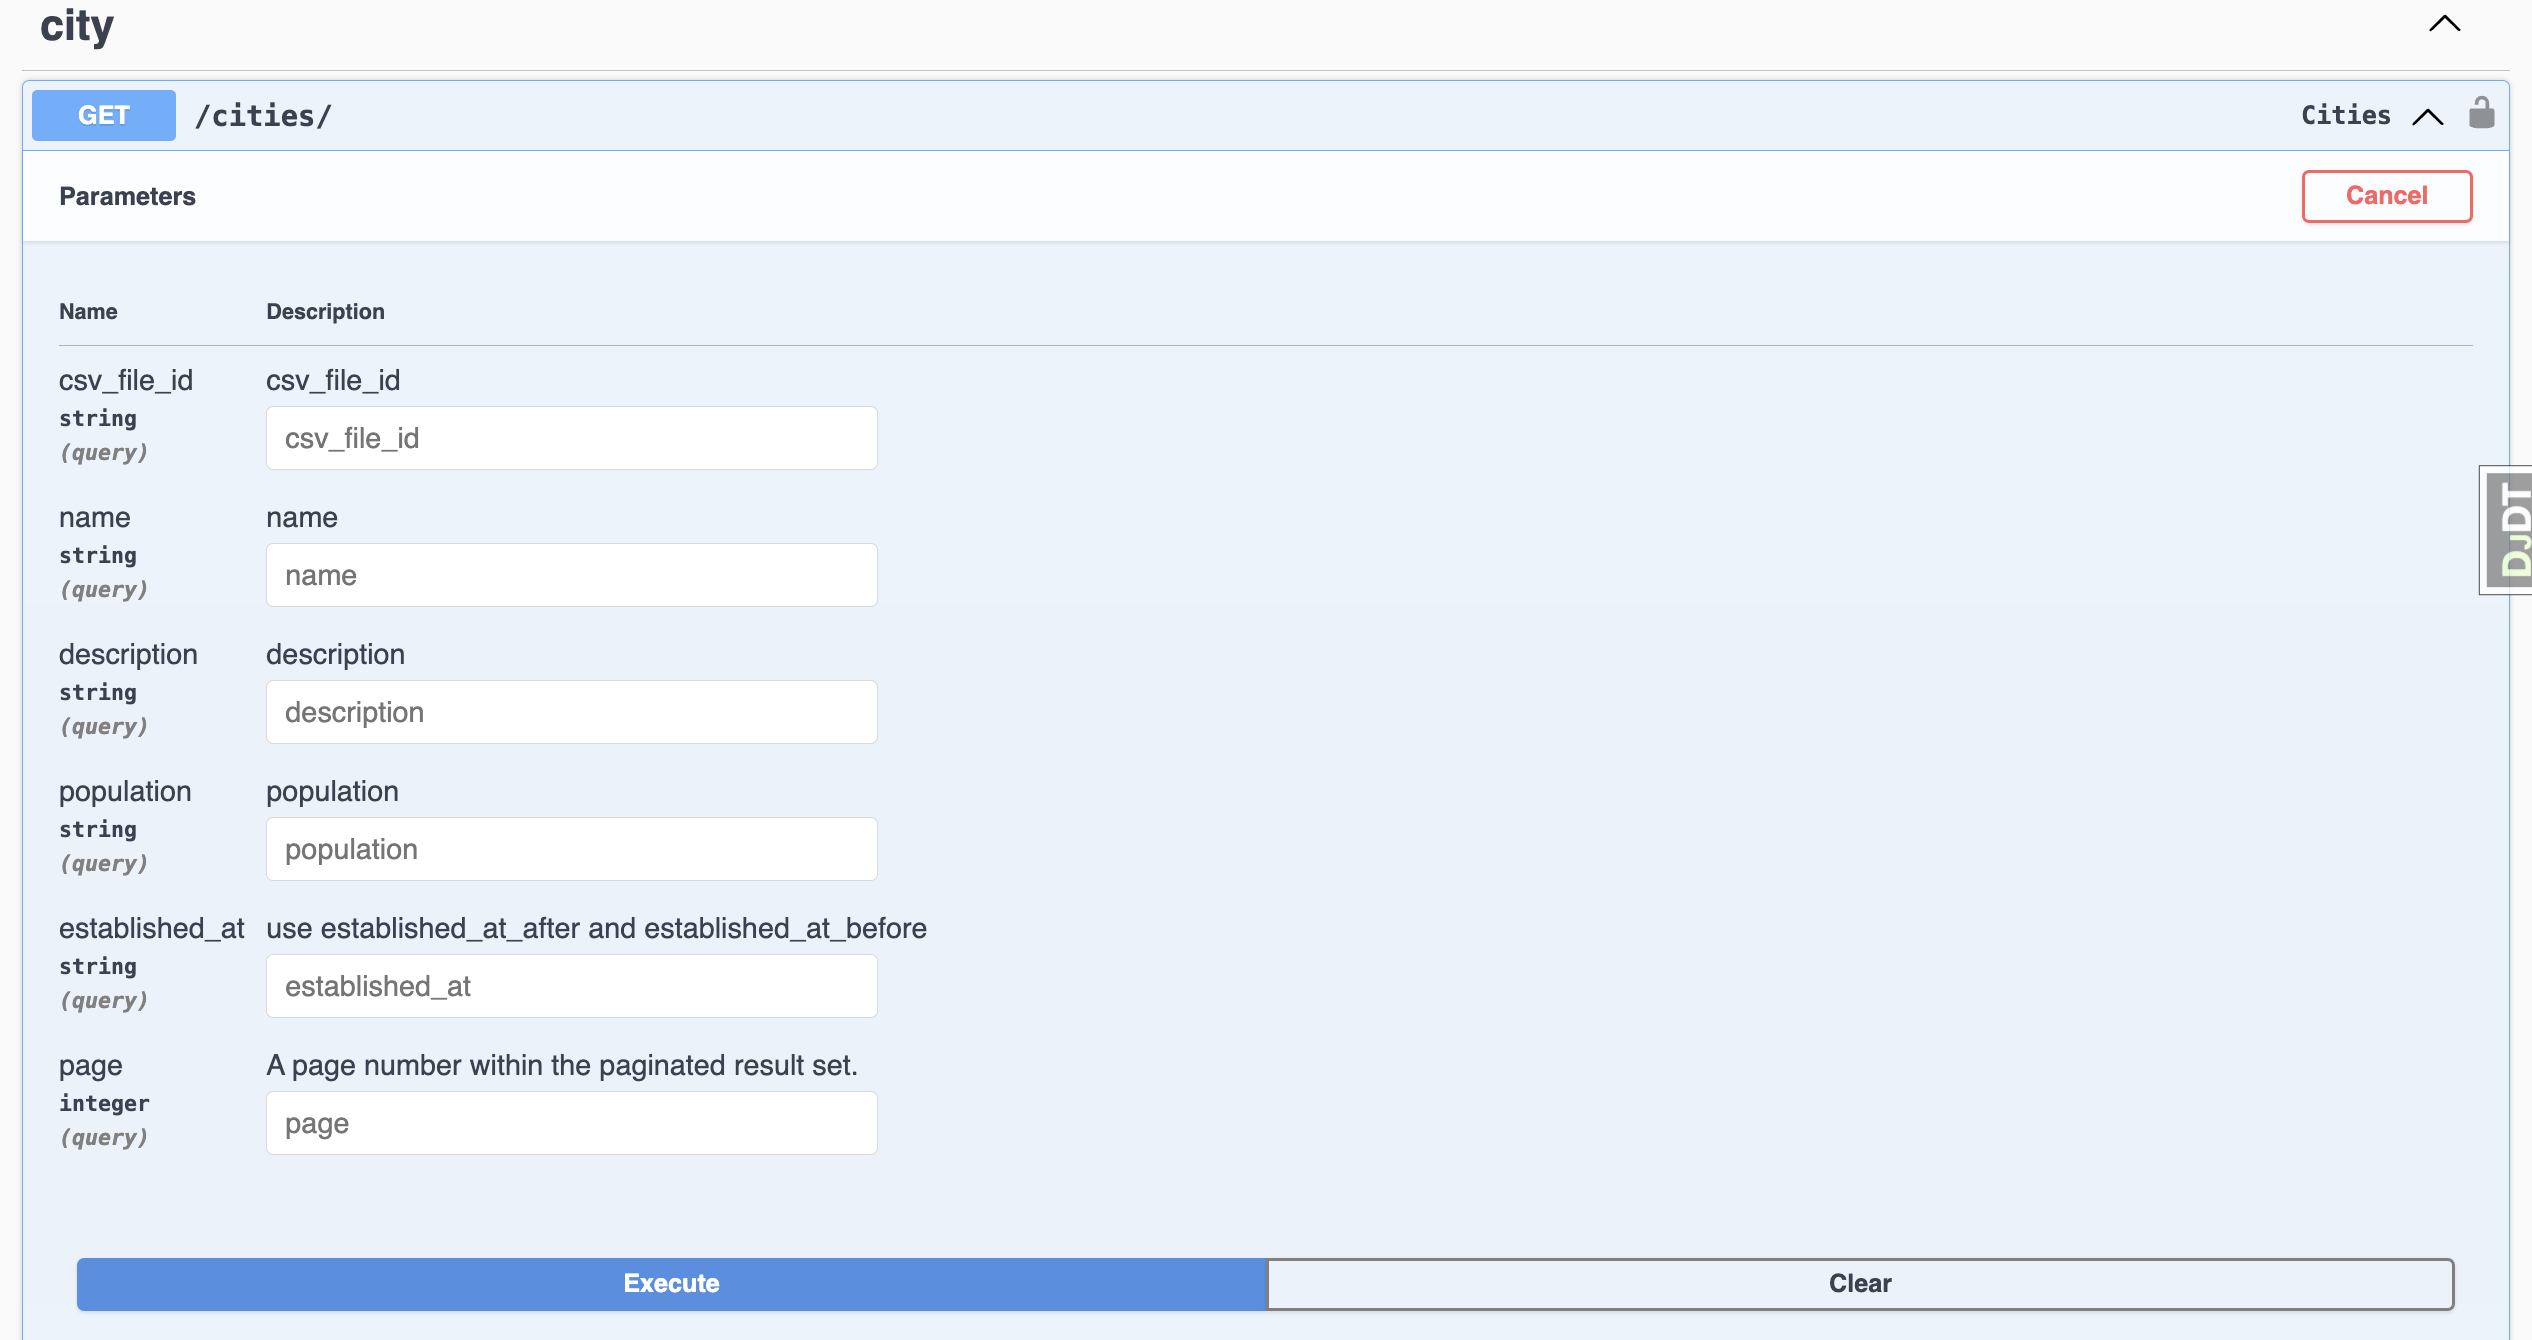The image size is (2532, 1340).
Task: Click the Parameters section header
Action: [127, 196]
